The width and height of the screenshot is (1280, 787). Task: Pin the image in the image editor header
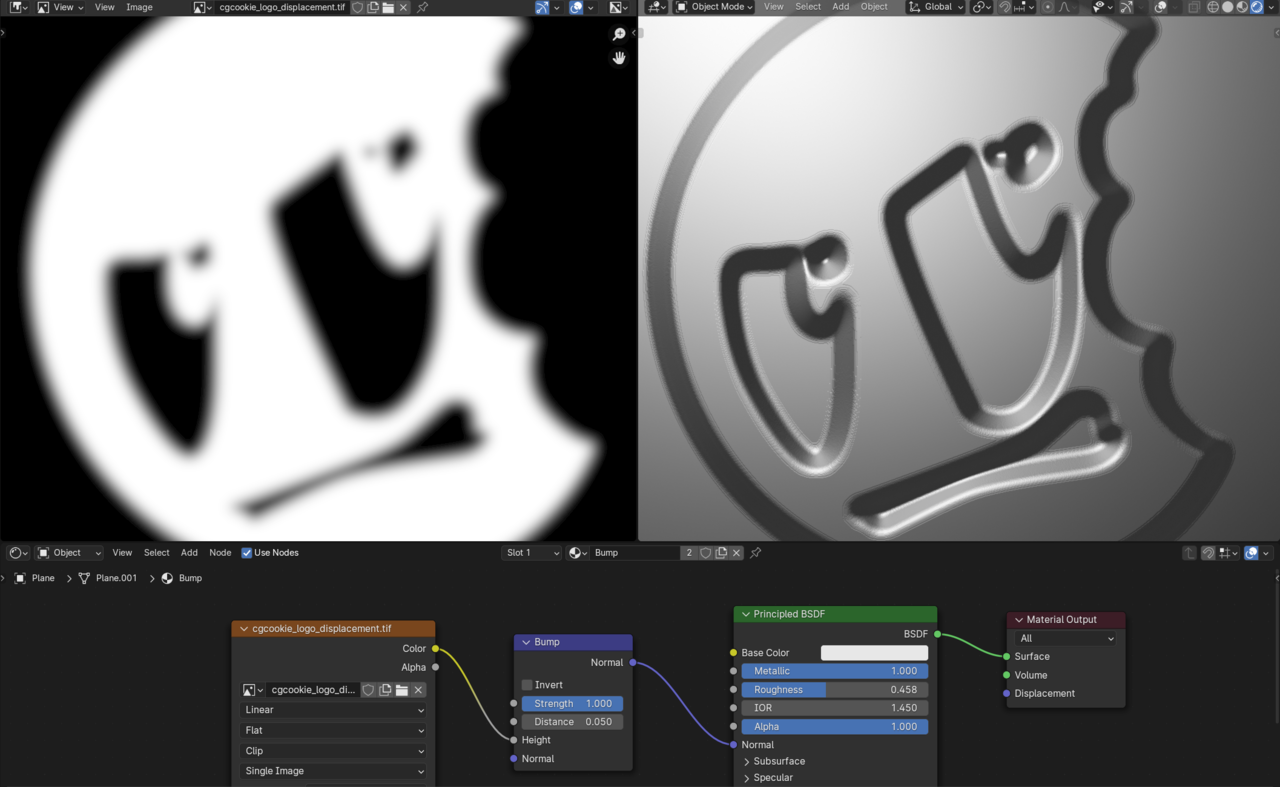coord(422,7)
